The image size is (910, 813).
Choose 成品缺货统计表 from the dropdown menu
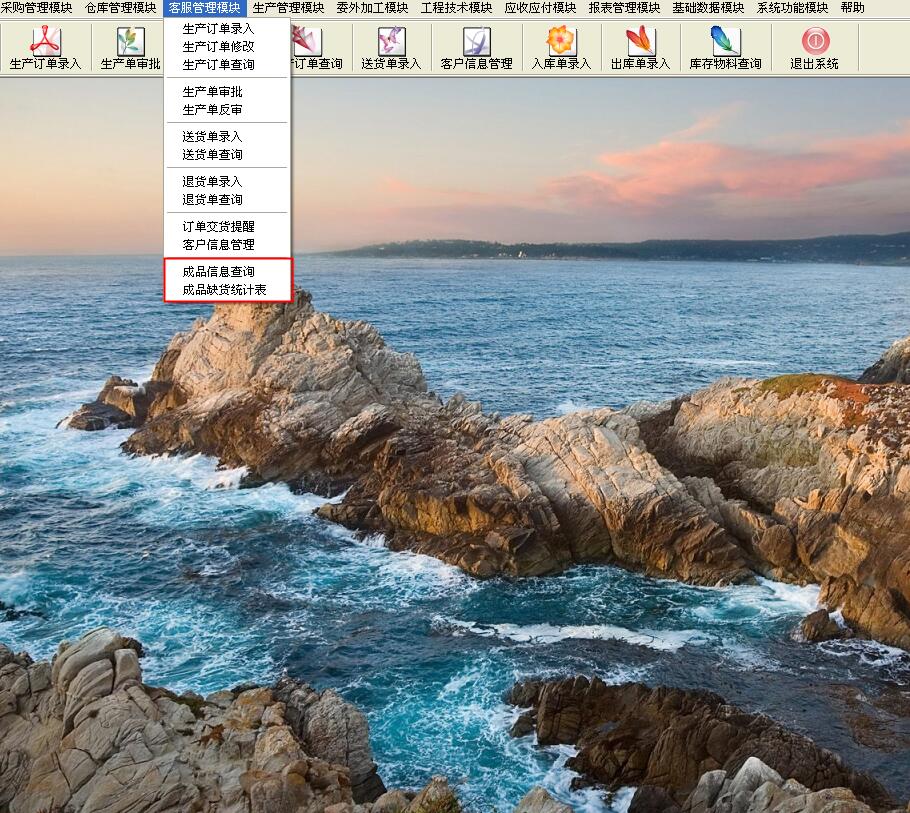(224, 290)
